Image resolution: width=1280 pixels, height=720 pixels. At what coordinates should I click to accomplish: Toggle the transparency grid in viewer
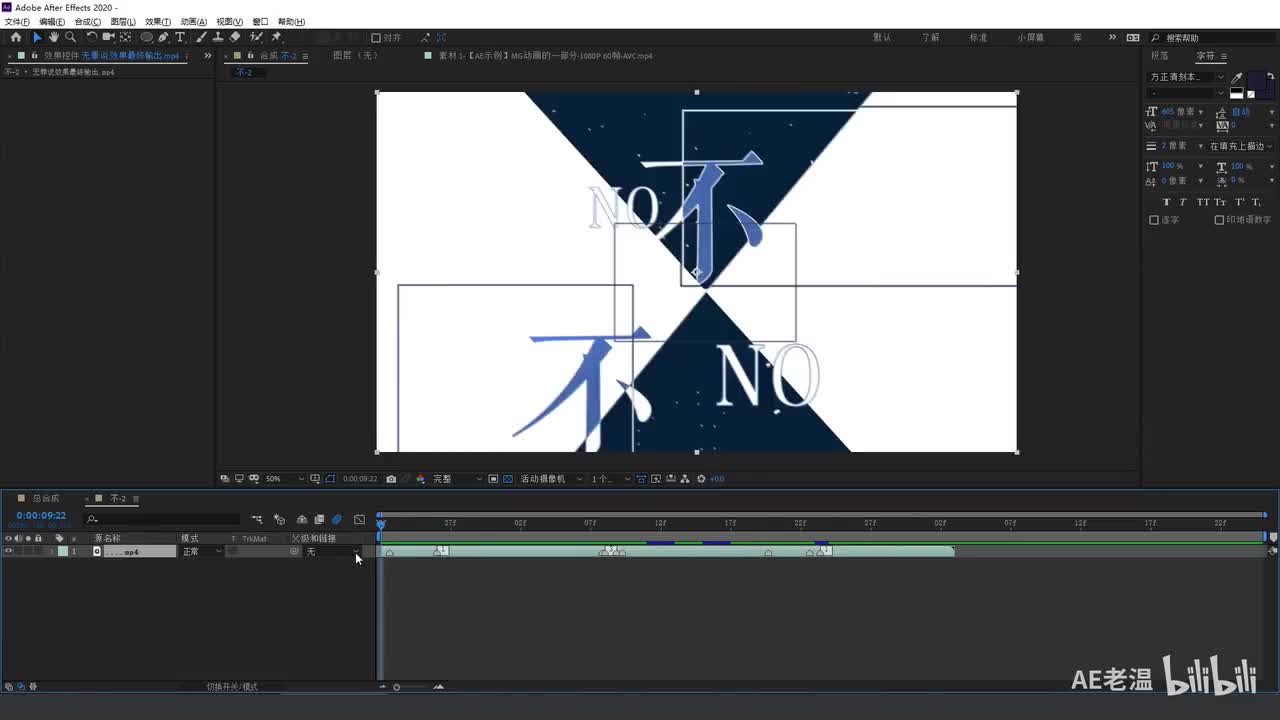[507, 479]
